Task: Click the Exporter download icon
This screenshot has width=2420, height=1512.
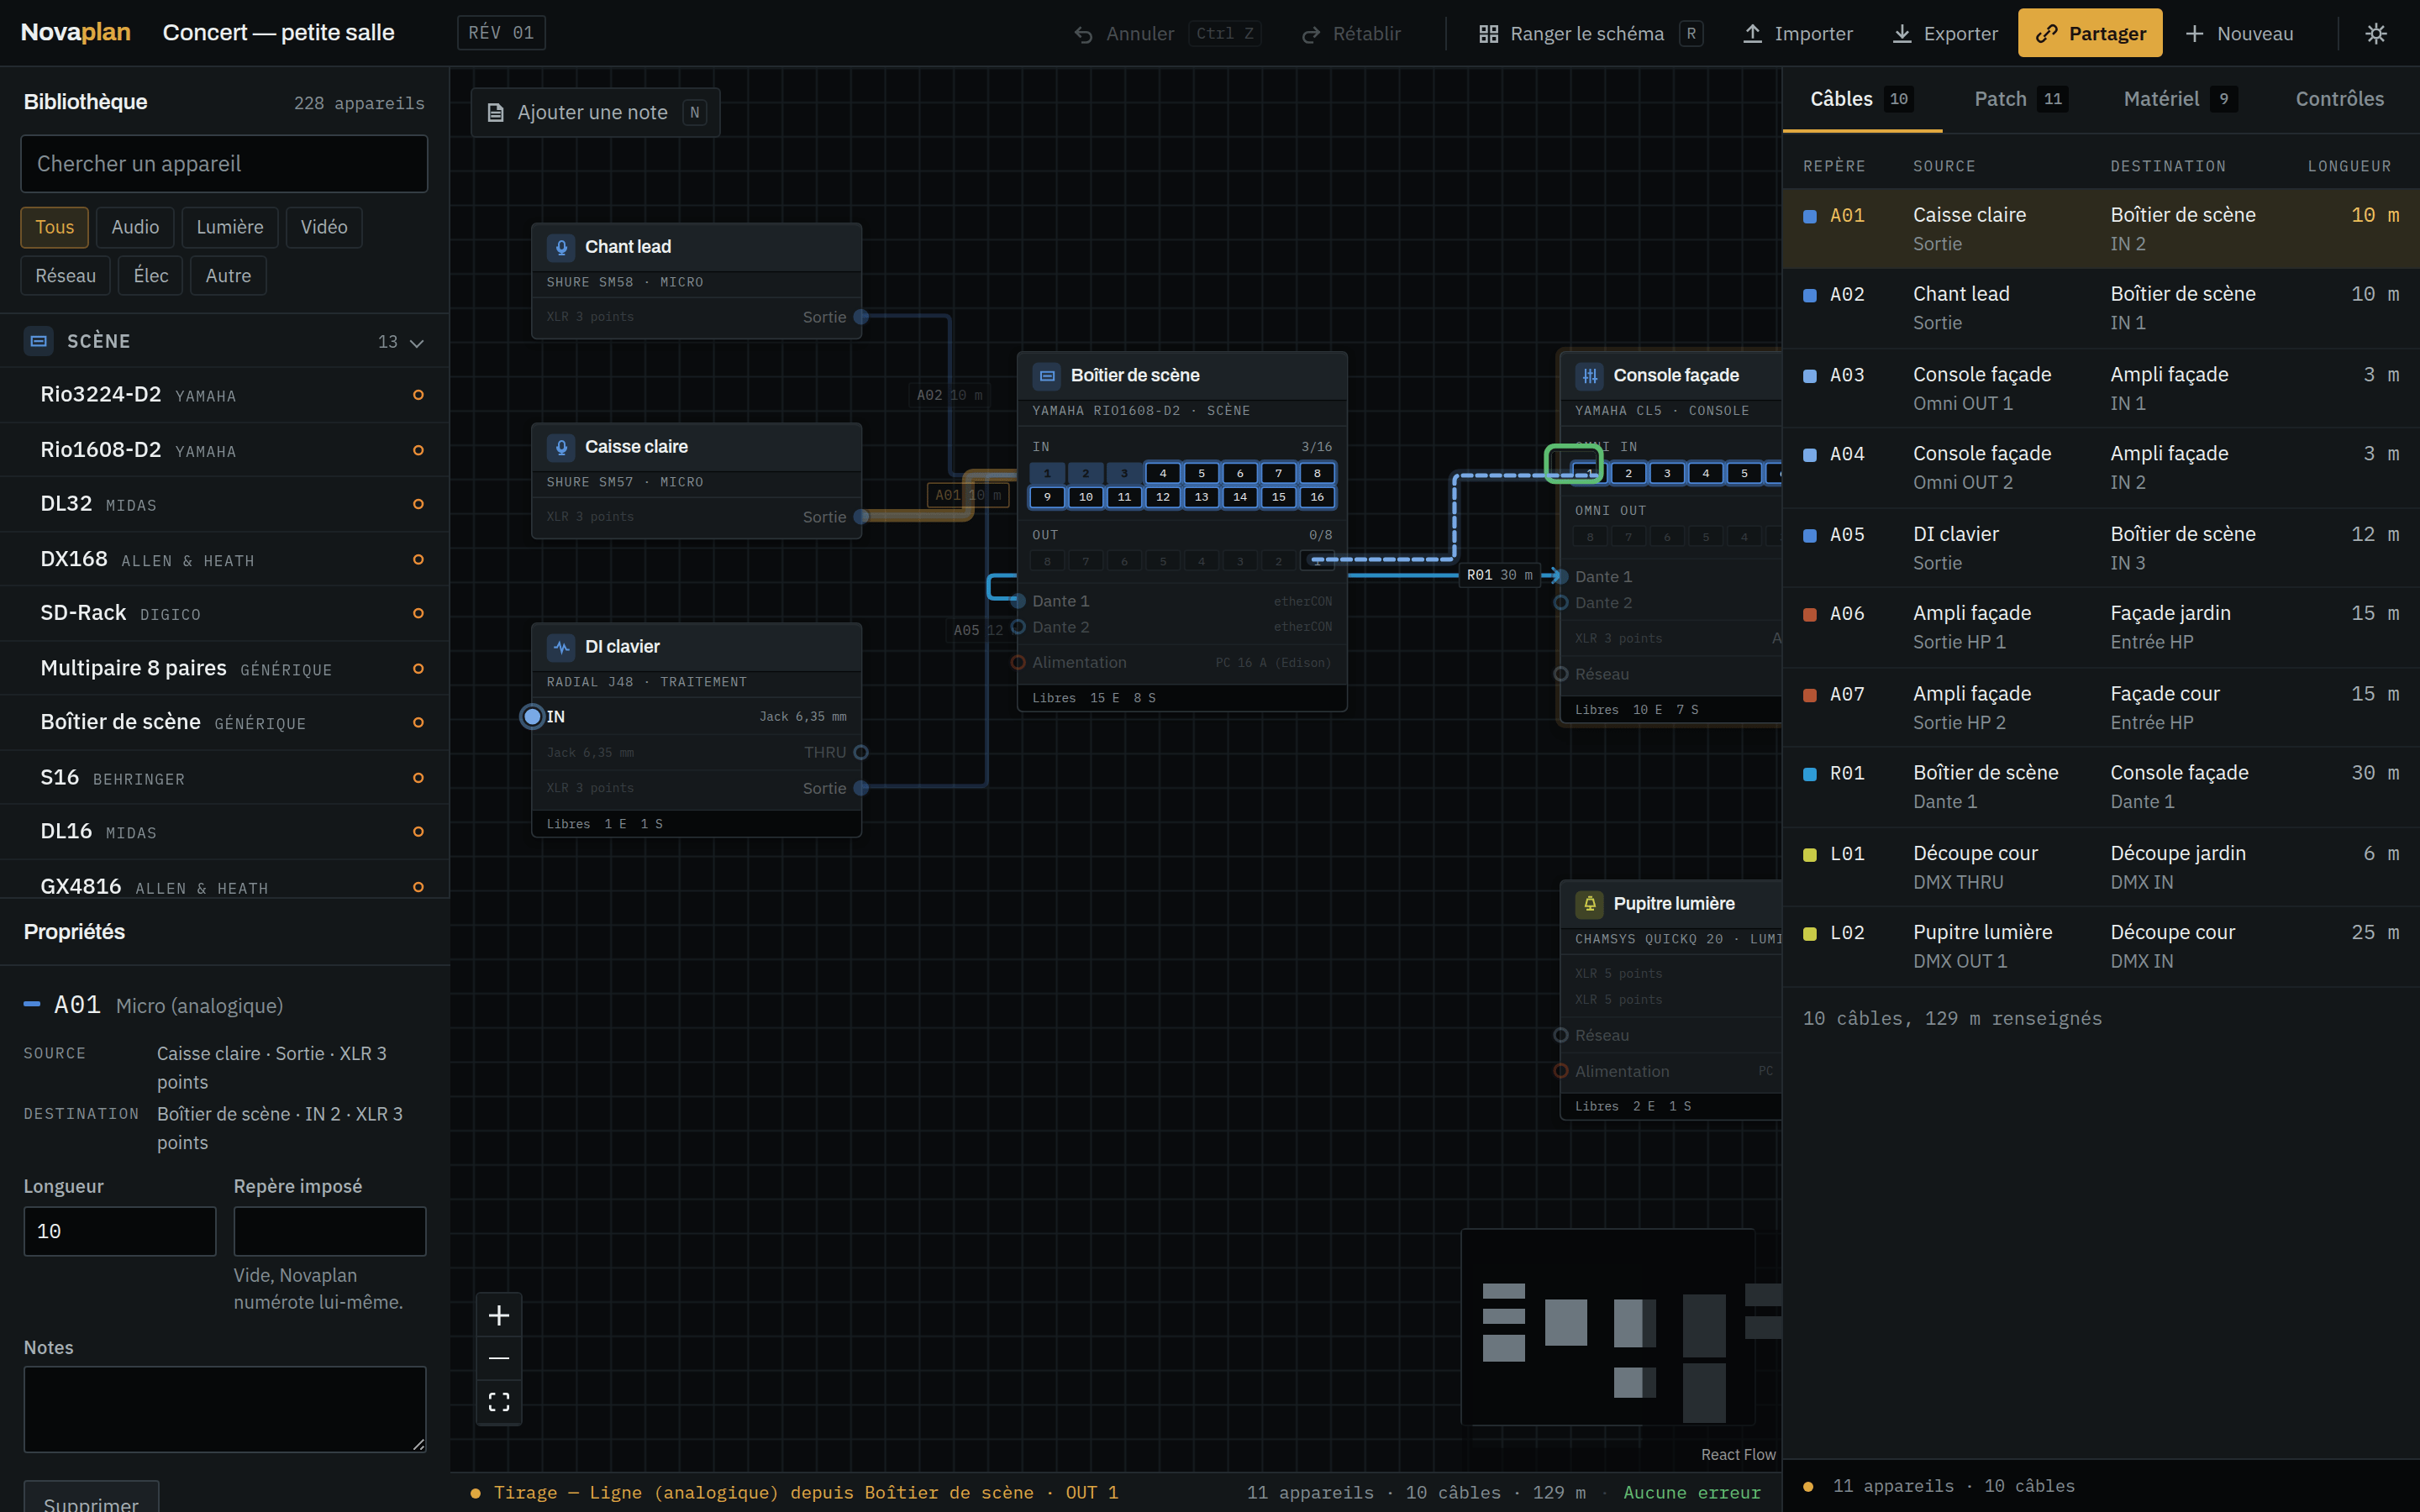Action: click(1902, 34)
